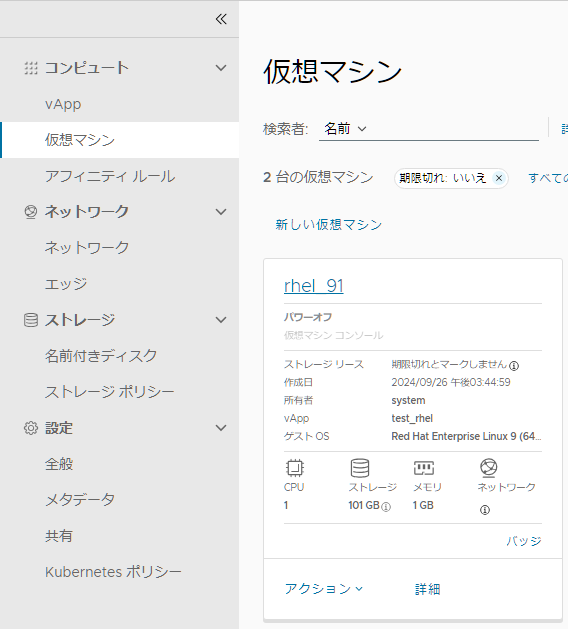The width and height of the screenshot is (568, 629).
Task: Click 新しい仮想マシン button
Action: point(329,225)
